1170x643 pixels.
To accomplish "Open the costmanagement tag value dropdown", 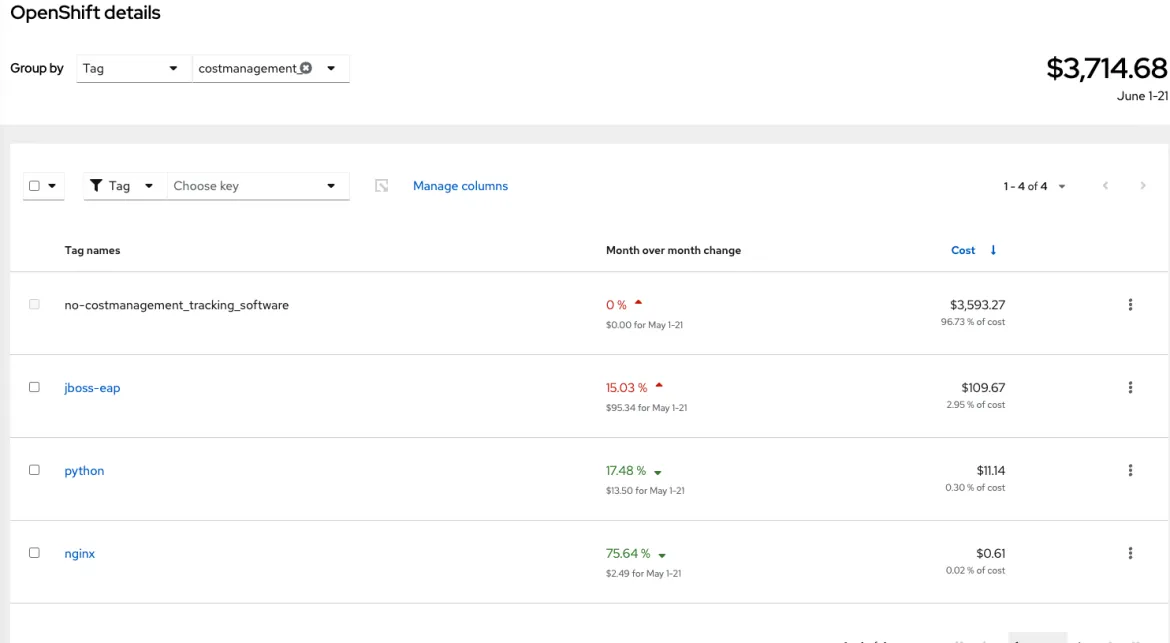I will 331,68.
